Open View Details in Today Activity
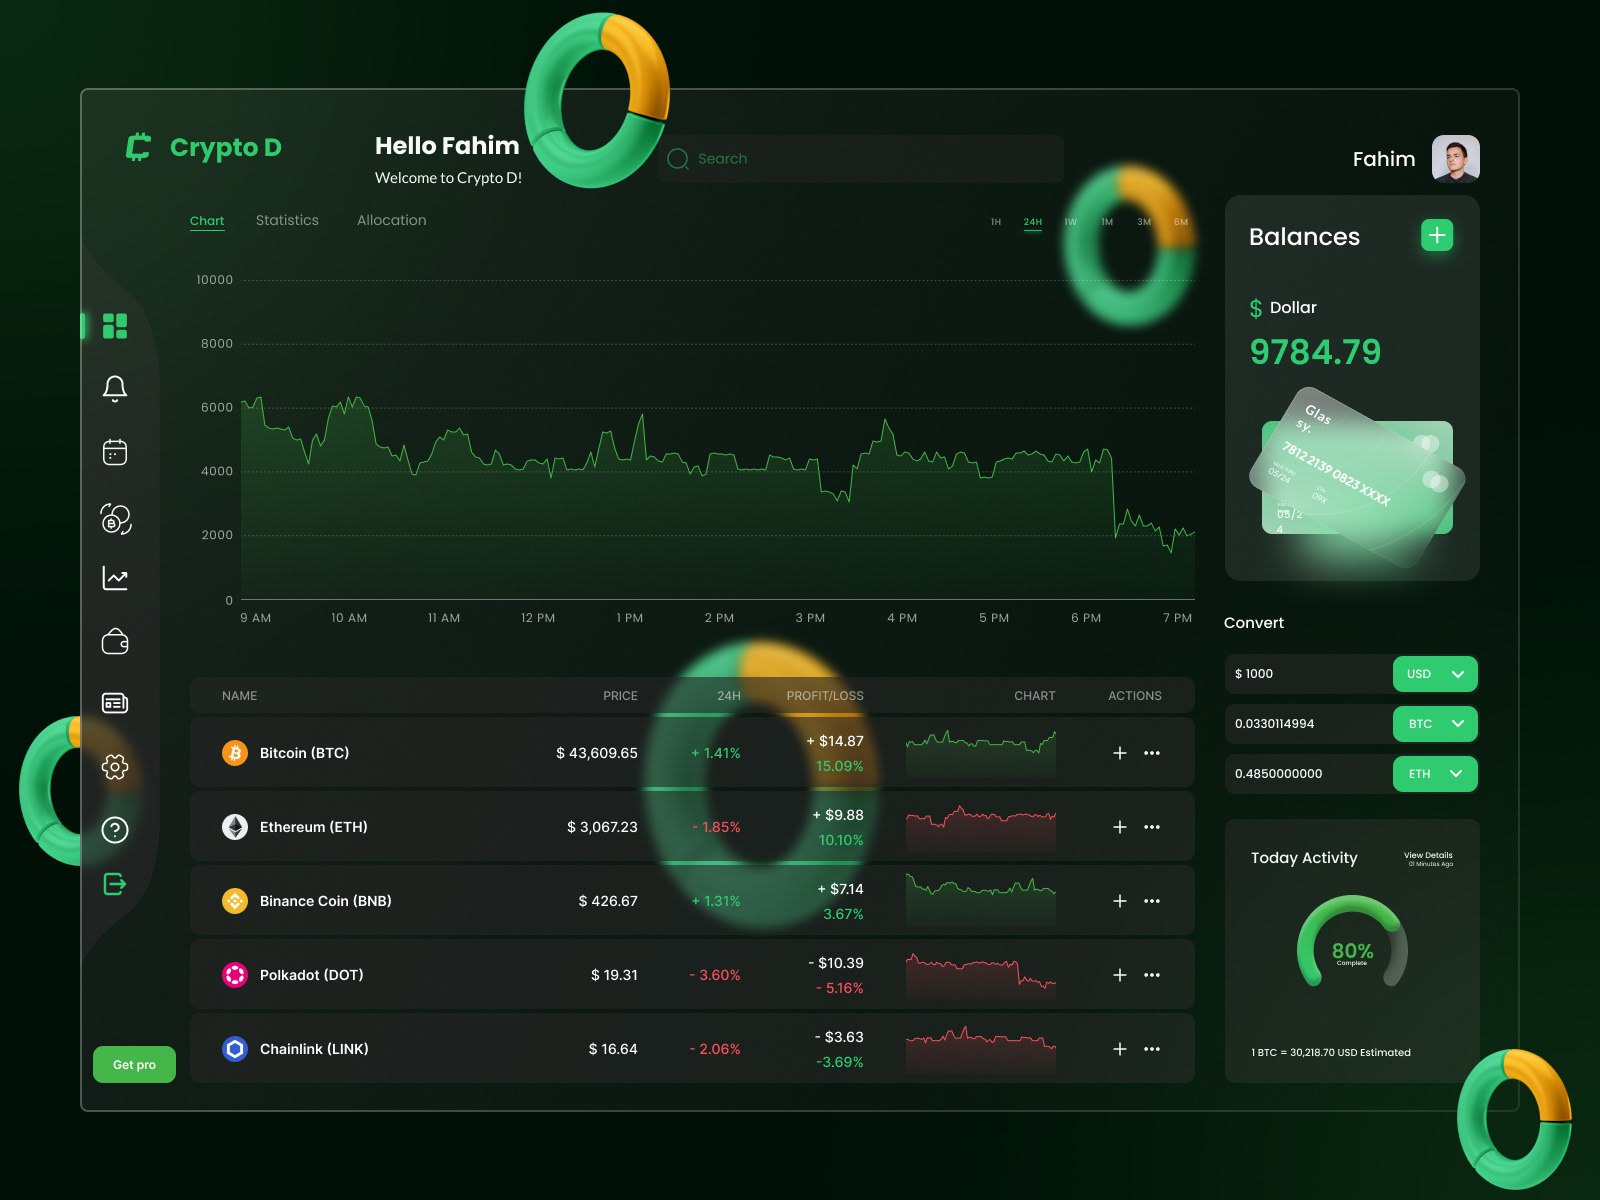The width and height of the screenshot is (1600, 1200). (1428, 858)
